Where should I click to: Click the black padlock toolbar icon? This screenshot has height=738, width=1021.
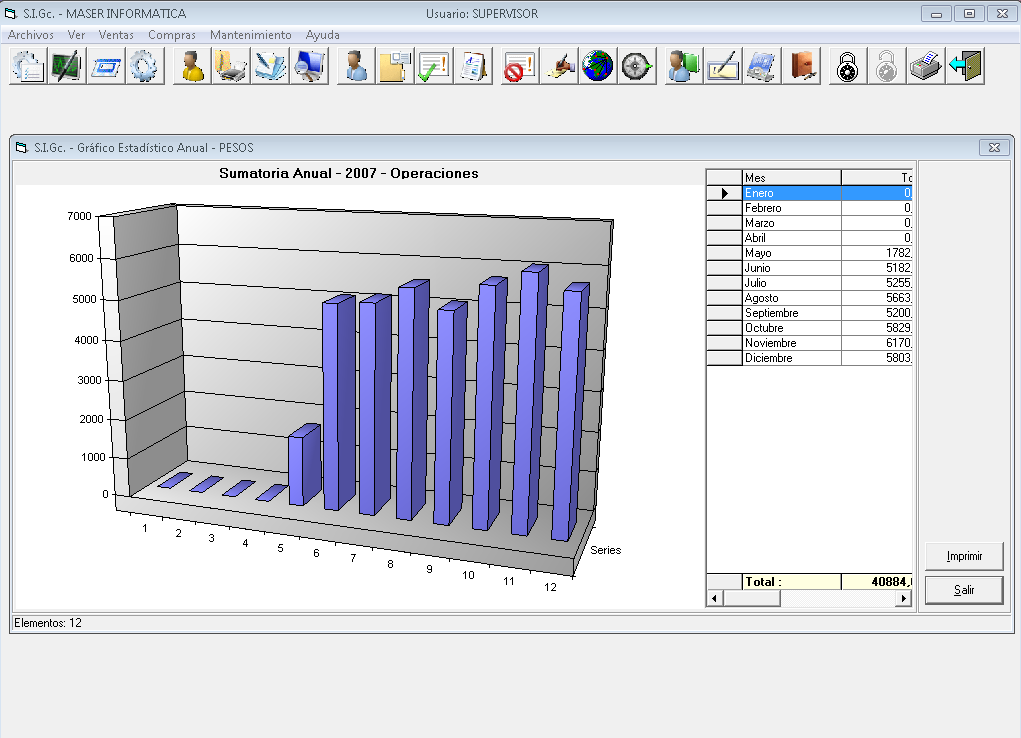click(x=848, y=66)
